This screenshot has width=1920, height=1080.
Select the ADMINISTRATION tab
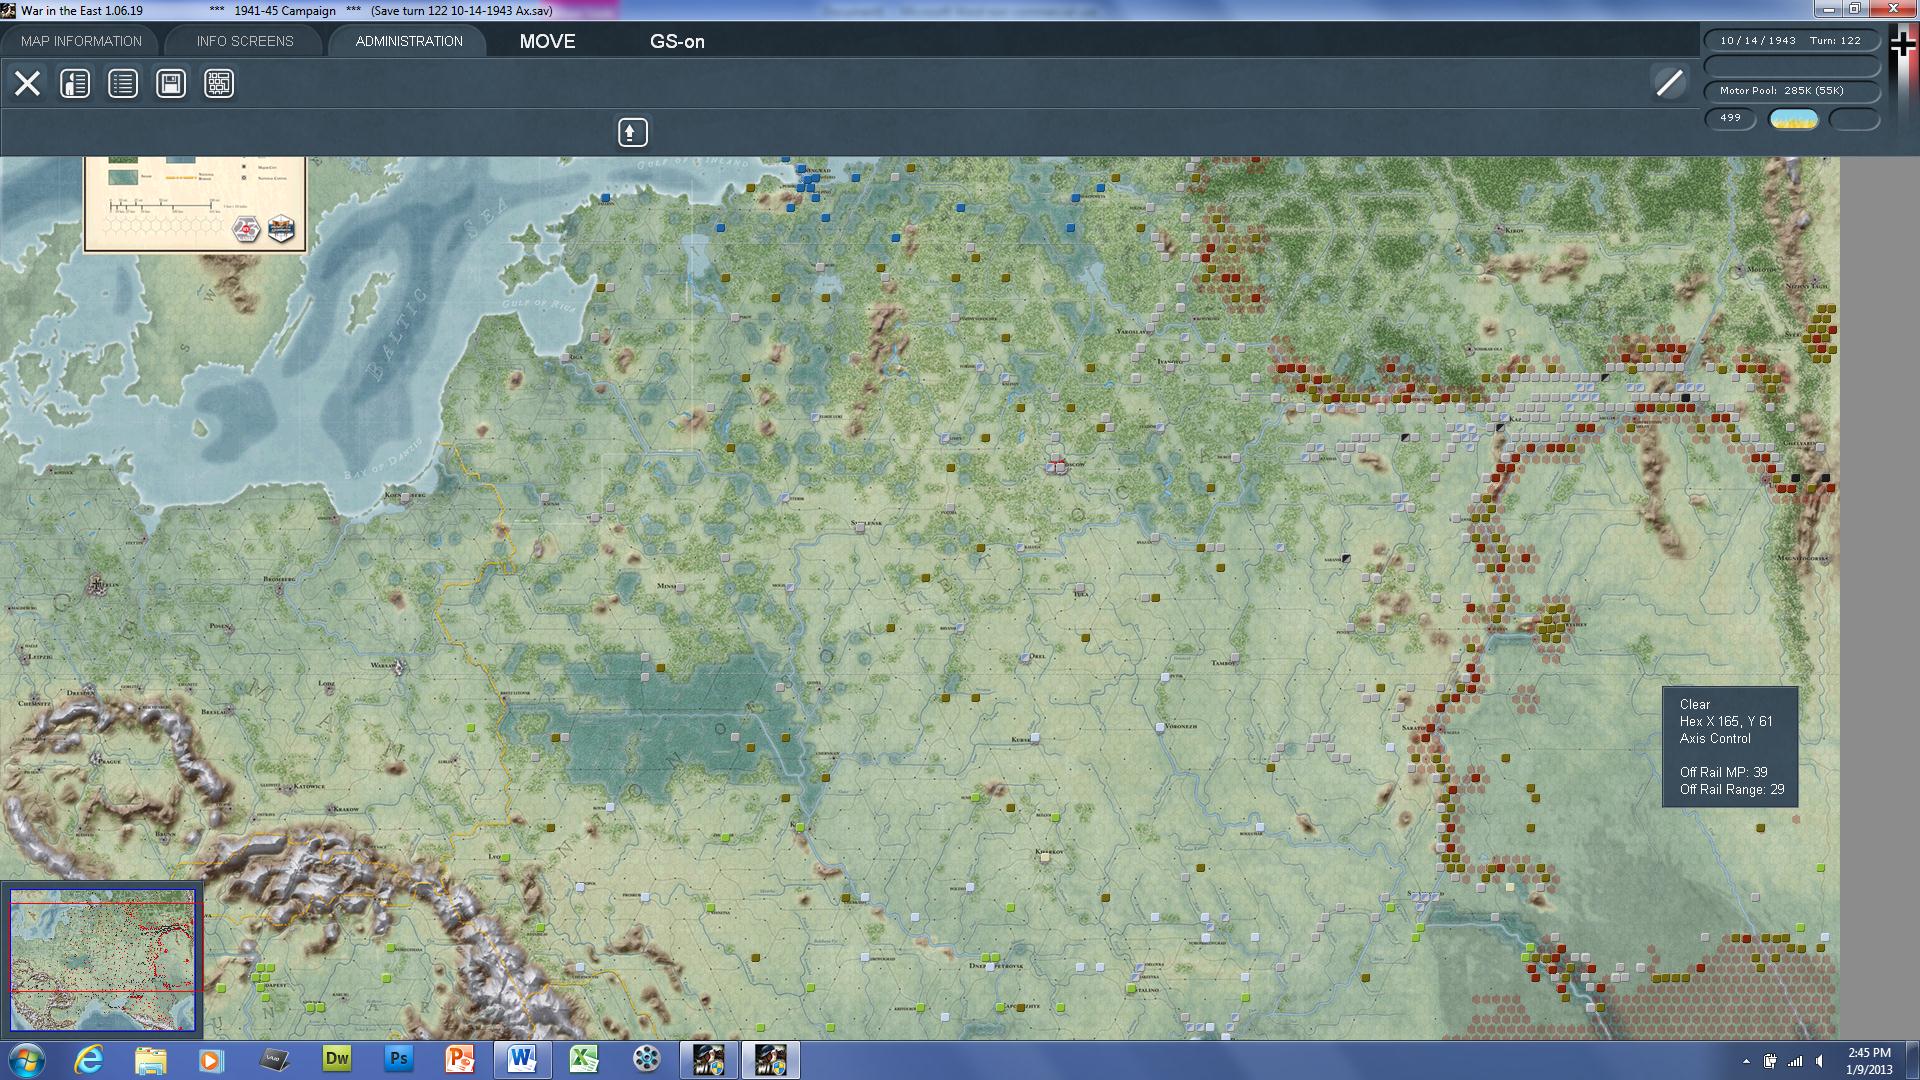409,41
